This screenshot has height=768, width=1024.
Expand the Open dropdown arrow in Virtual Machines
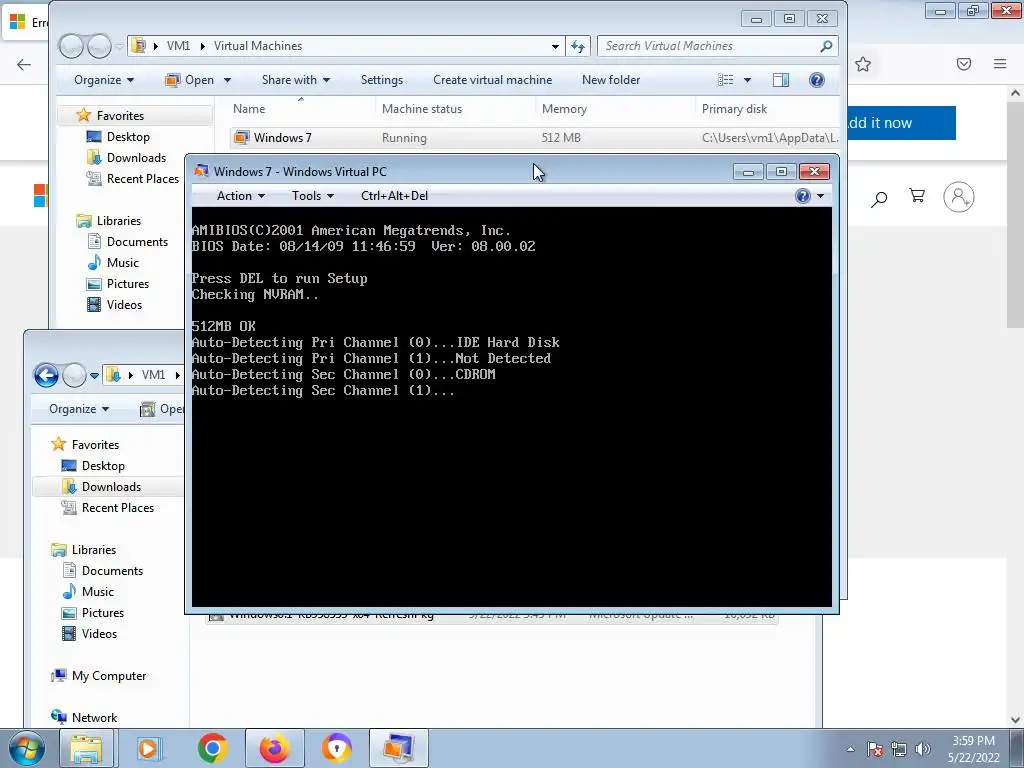(x=227, y=80)
